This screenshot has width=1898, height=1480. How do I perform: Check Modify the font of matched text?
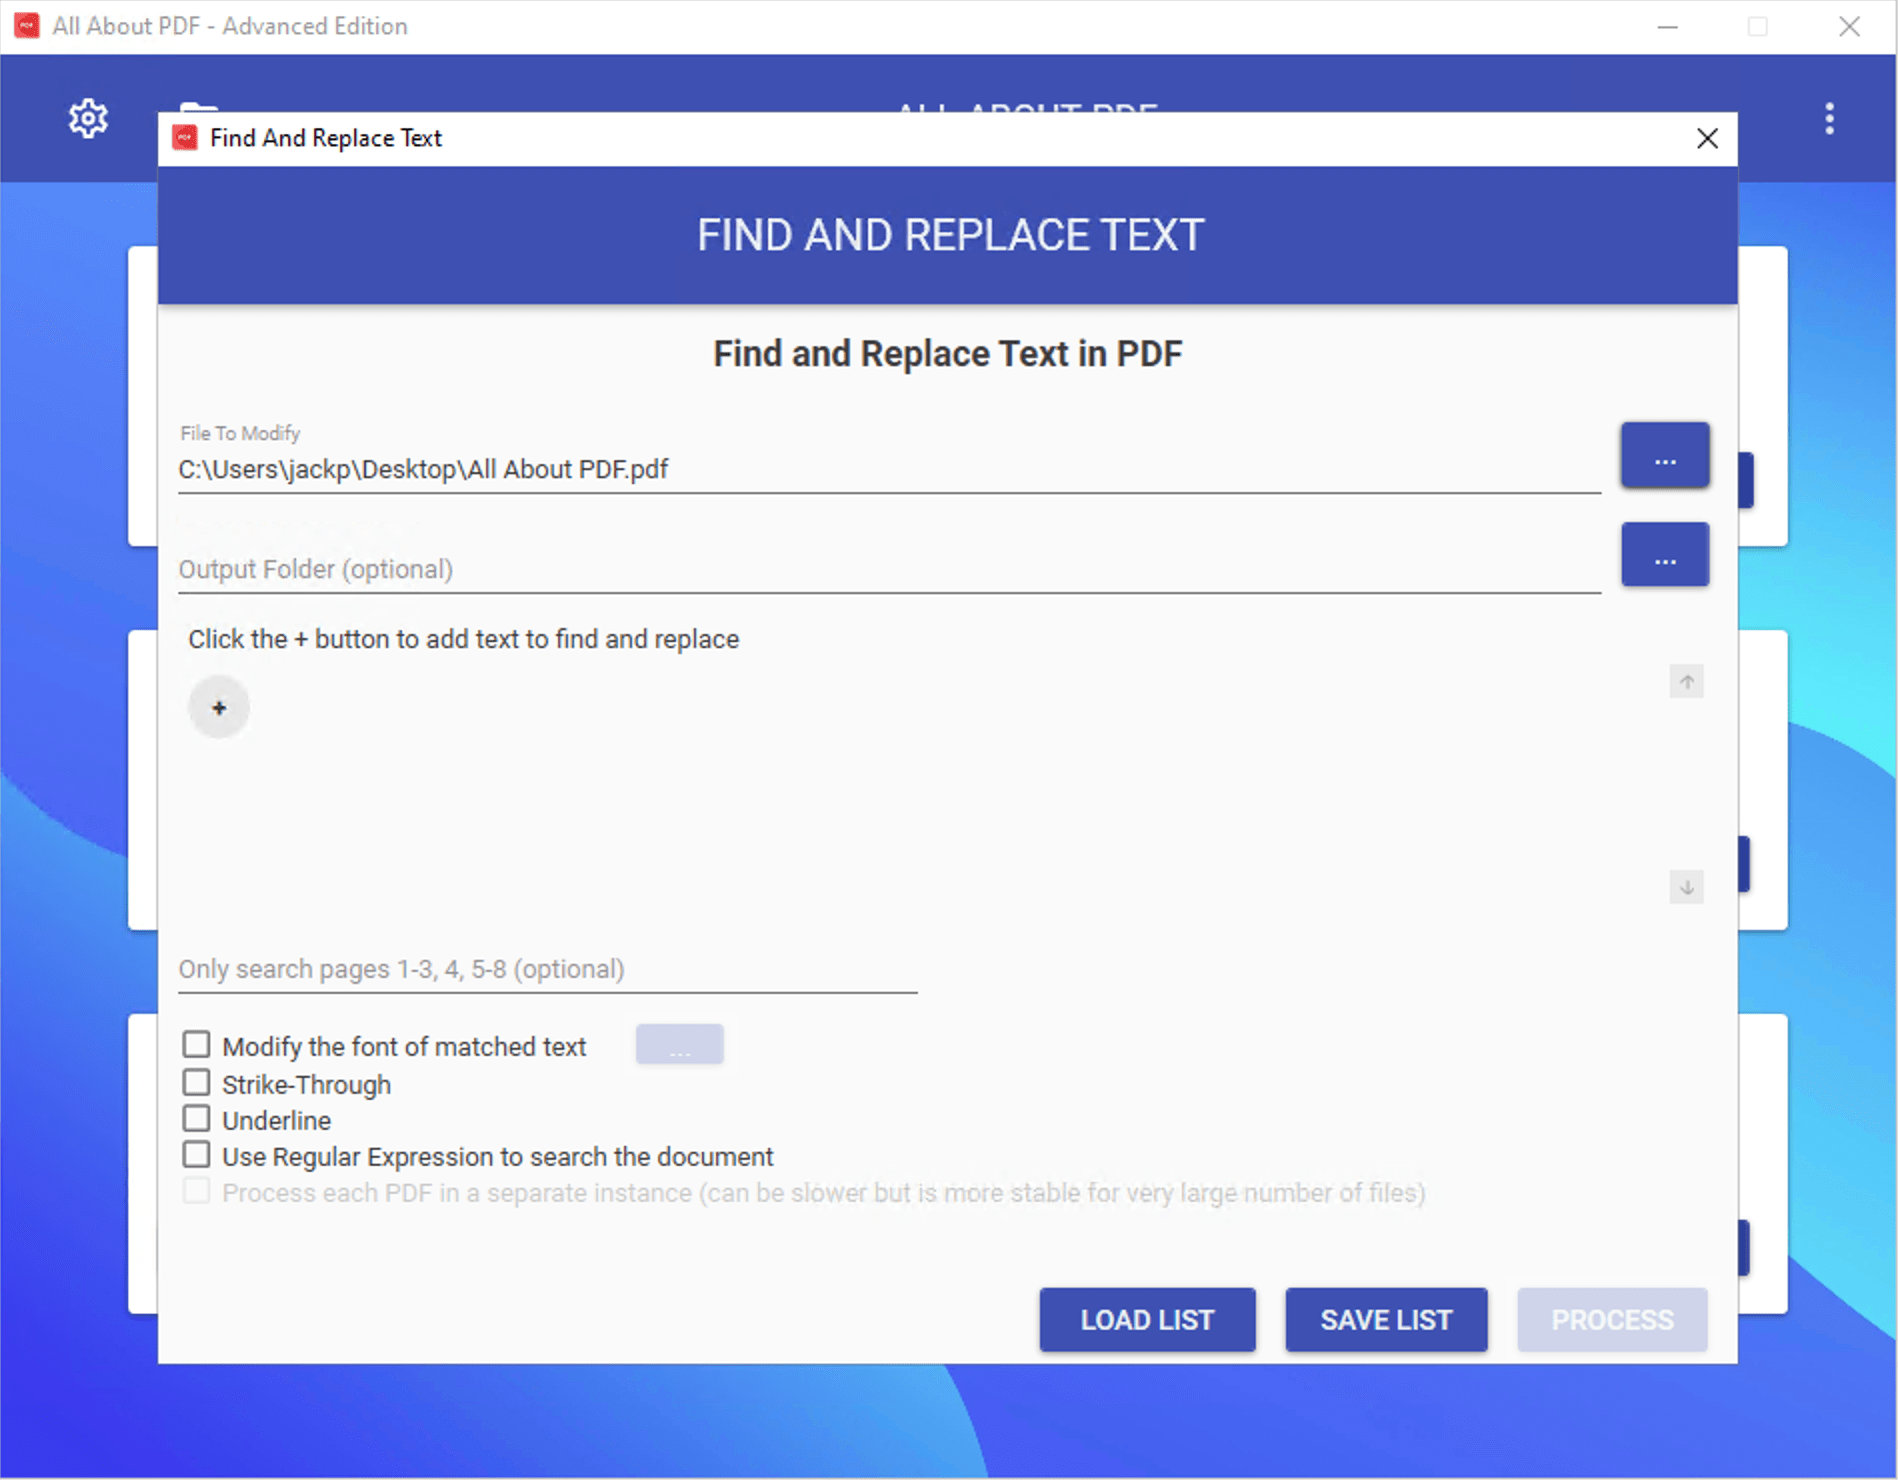pos(196,1044)
